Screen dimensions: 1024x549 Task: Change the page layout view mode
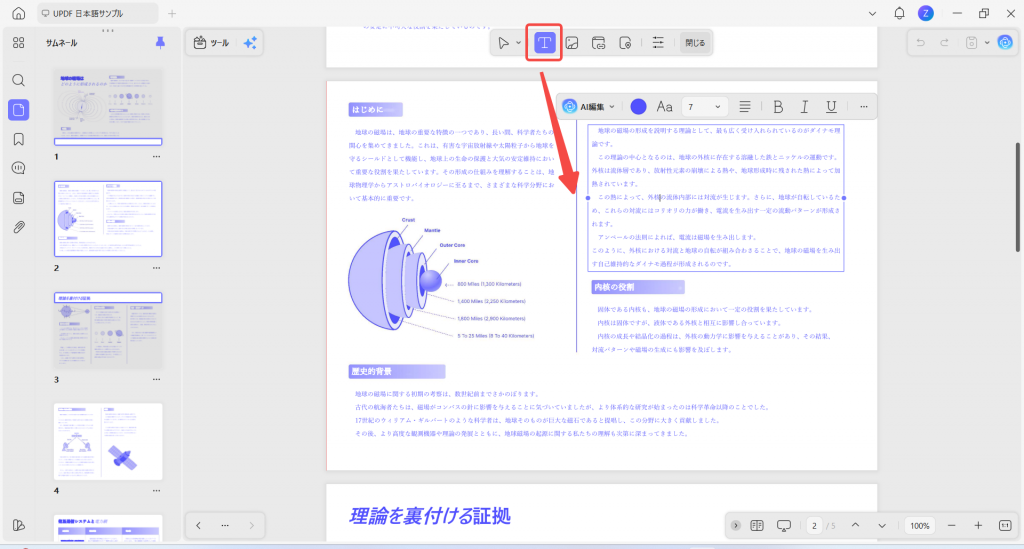pos(757,525)
